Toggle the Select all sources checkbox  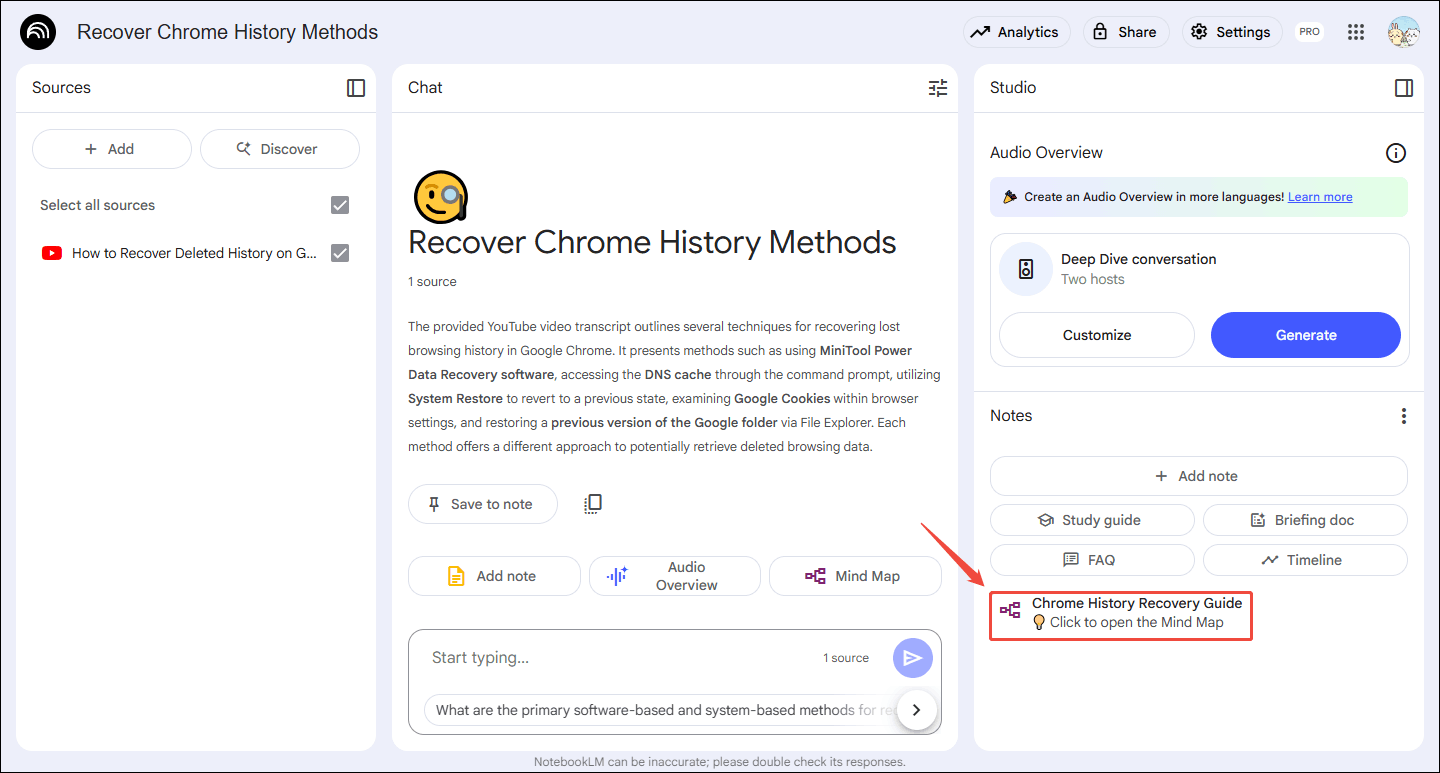[340, 205]
